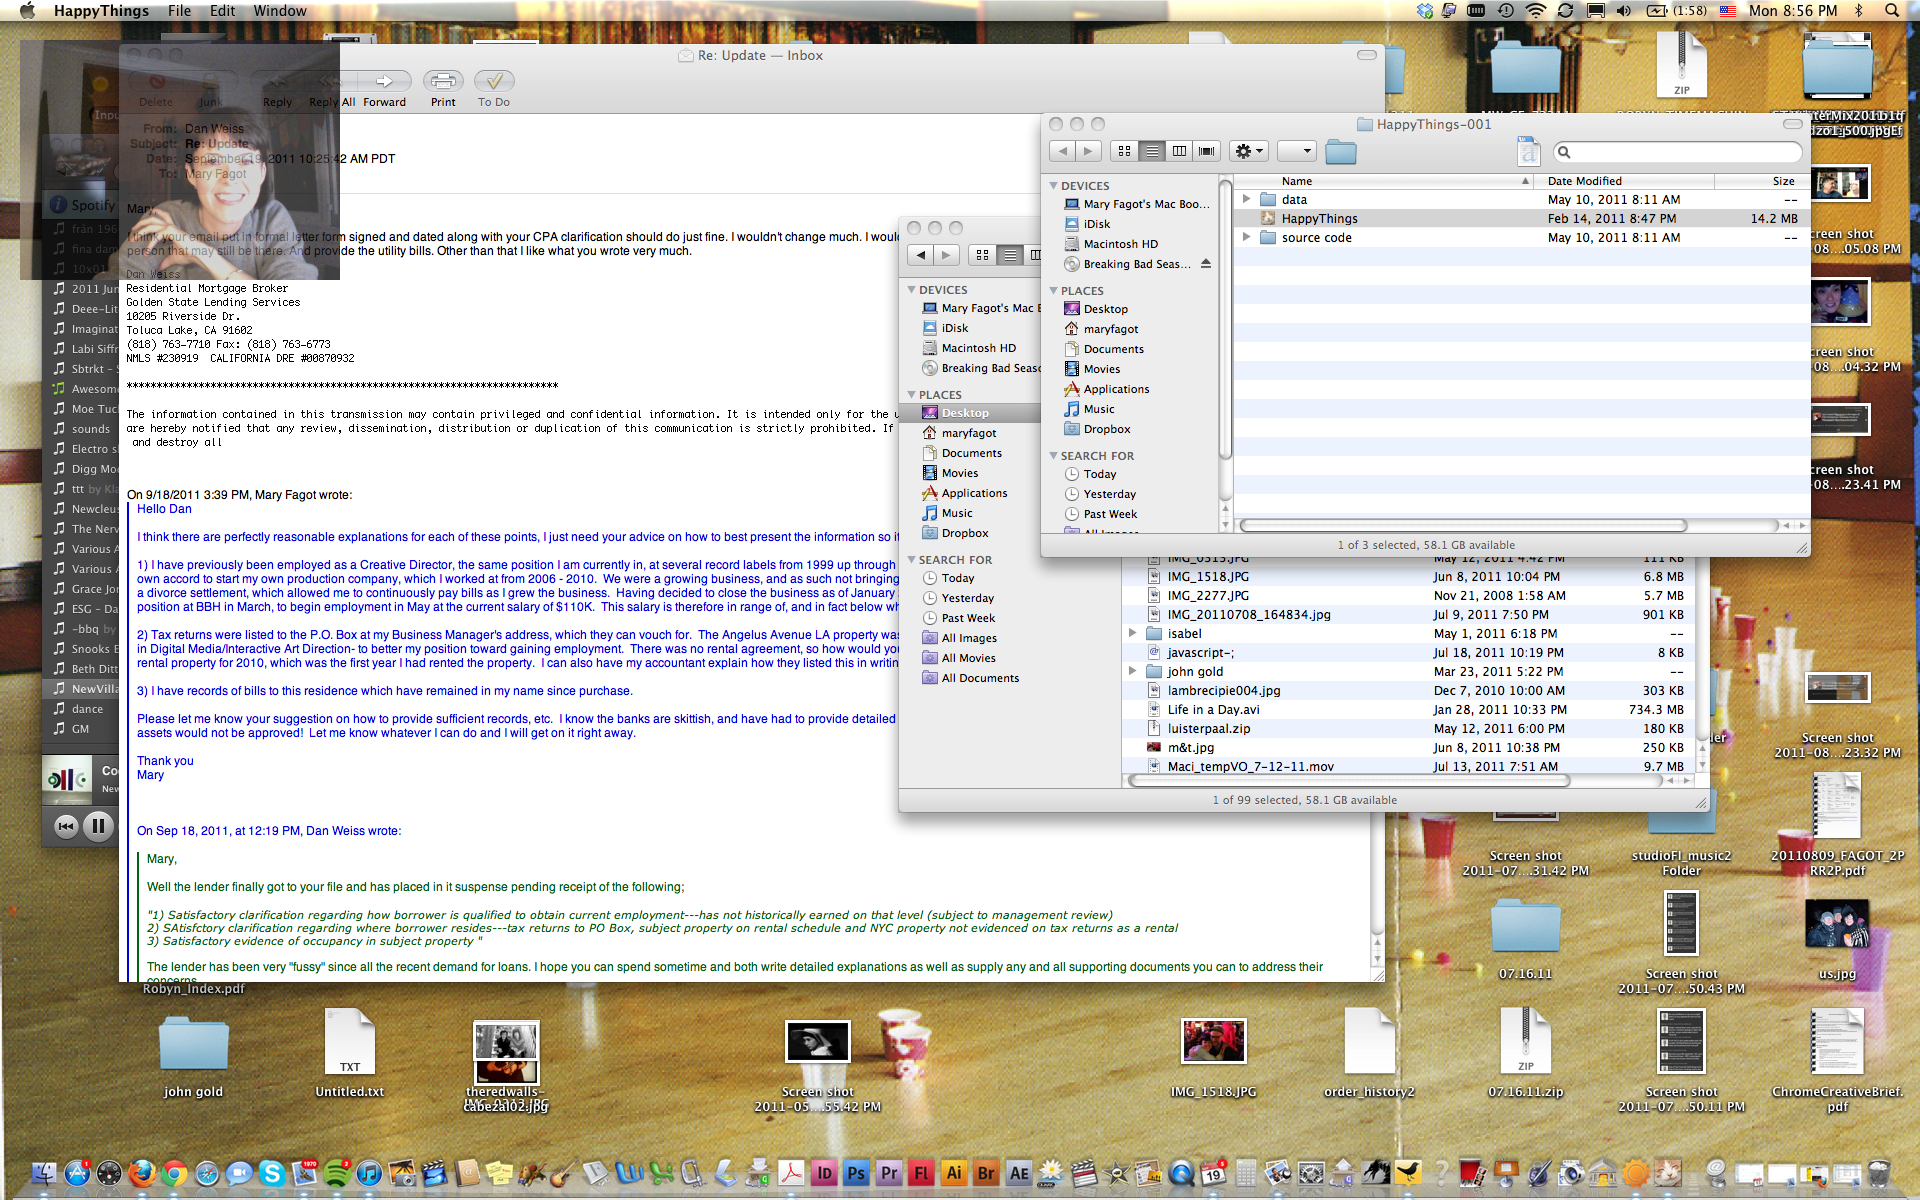This screenshot has height=1200, width=1920.
Task: Launch iTunes from the Dock
Action: [x=369, y=1173]
